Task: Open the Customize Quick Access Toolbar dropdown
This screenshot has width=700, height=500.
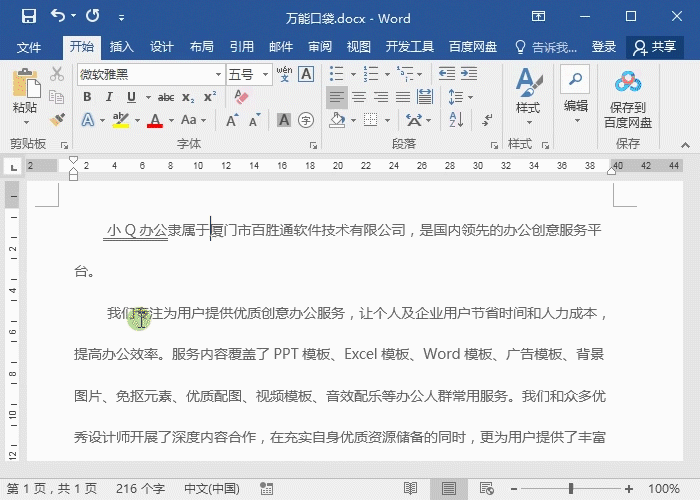Action: (121, 18)
